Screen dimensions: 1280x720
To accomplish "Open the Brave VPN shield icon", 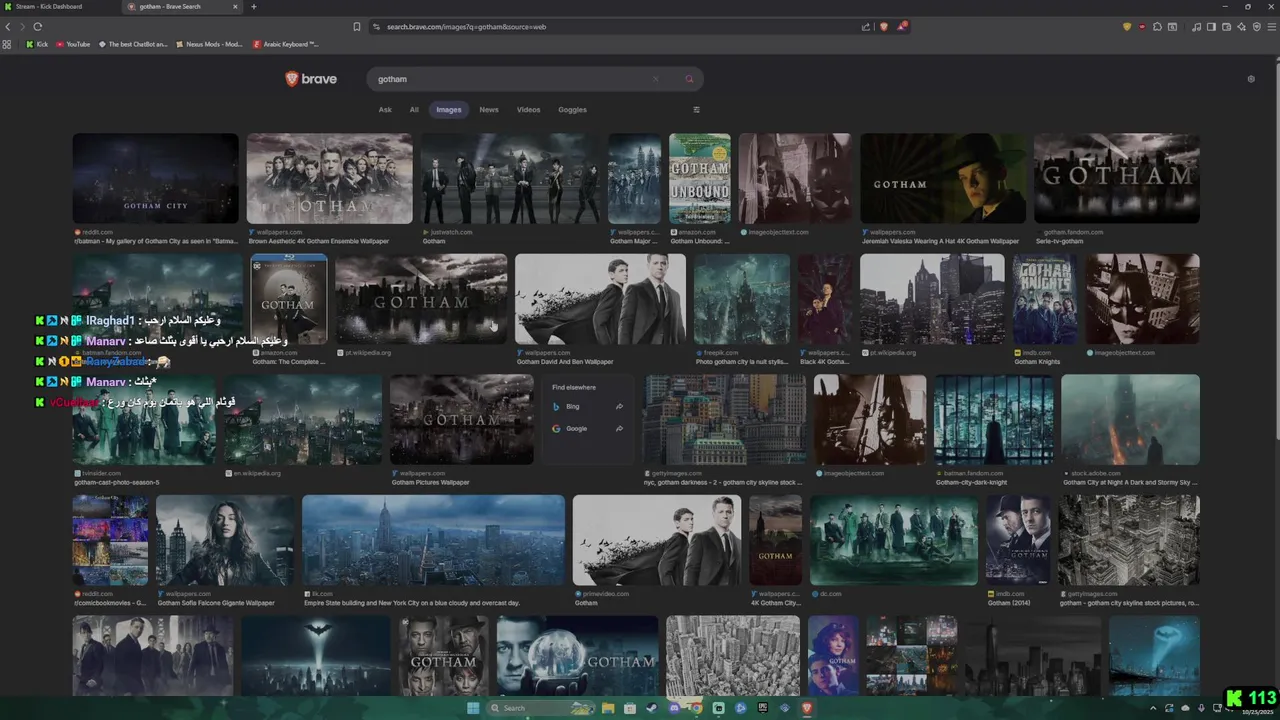I will pyautogui.click(x=1256, y=27).
